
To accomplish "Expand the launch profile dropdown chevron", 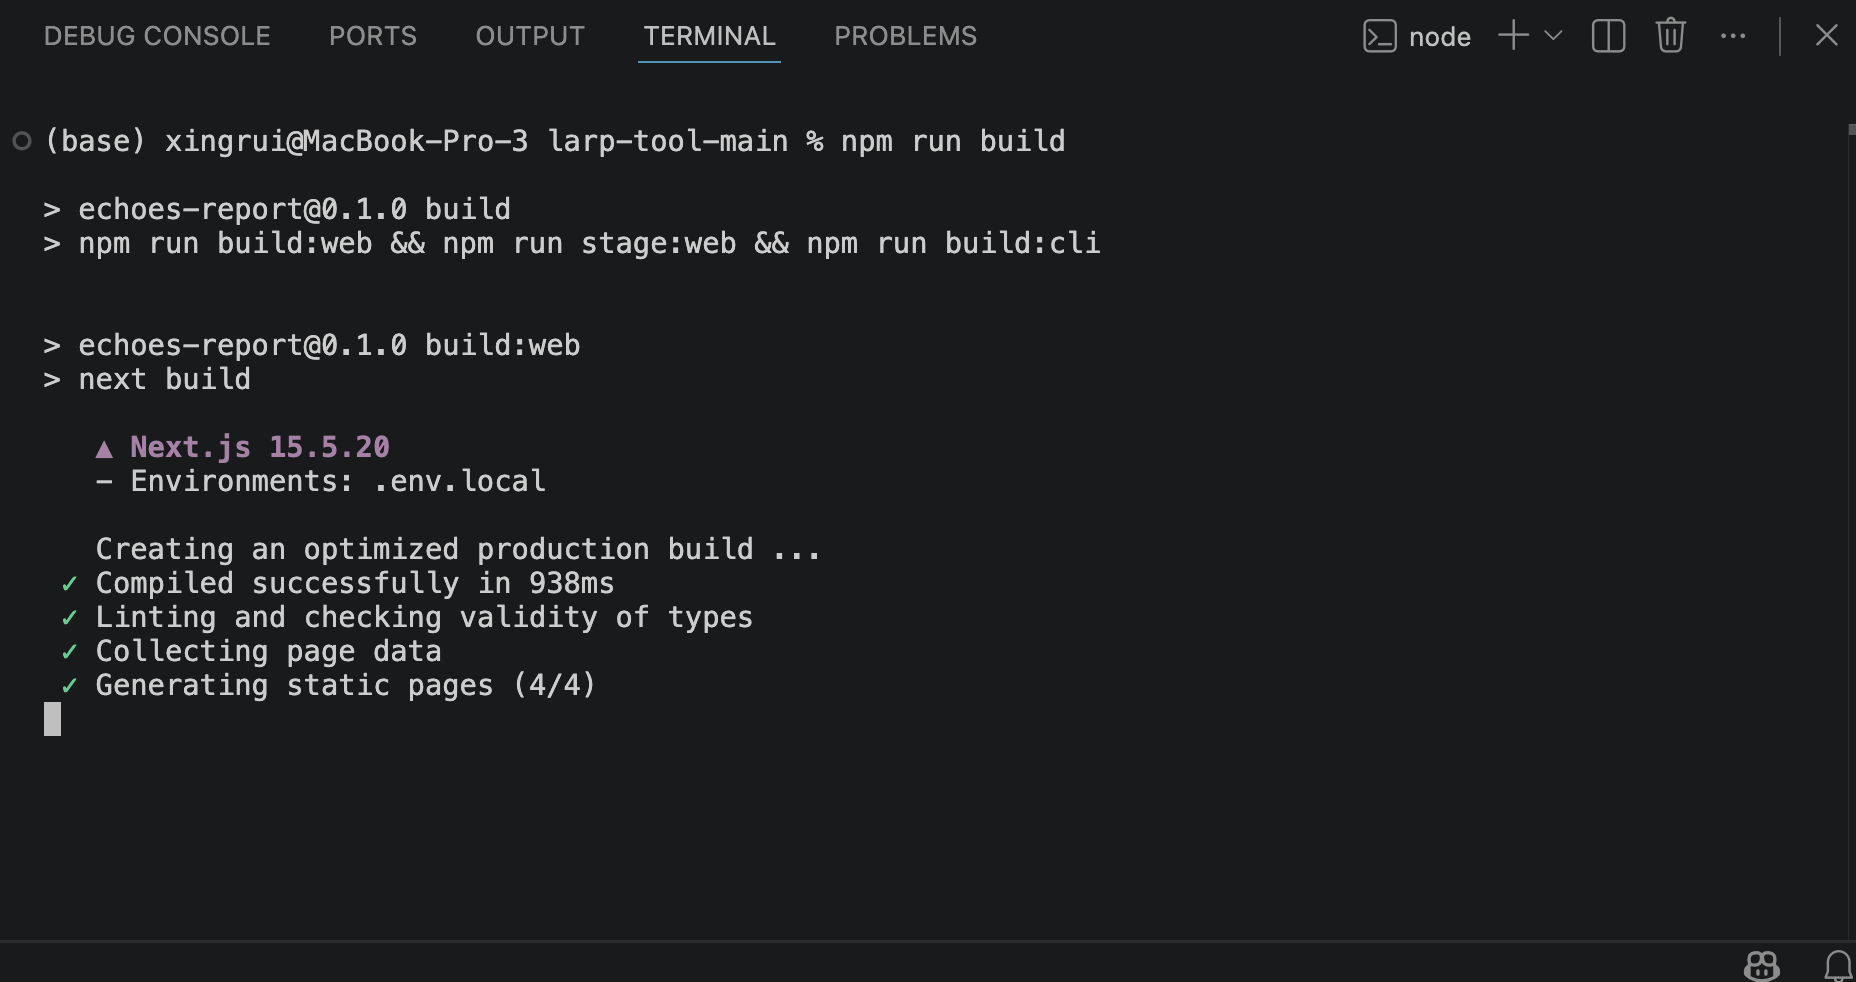I will click(x=1553, y=35).
